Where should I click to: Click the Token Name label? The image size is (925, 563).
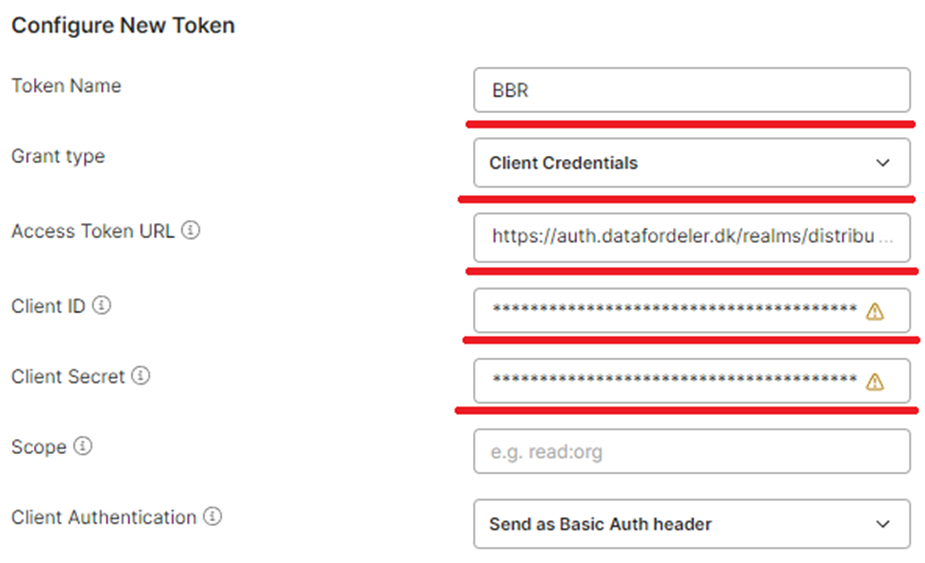click(x=66, y=86)
